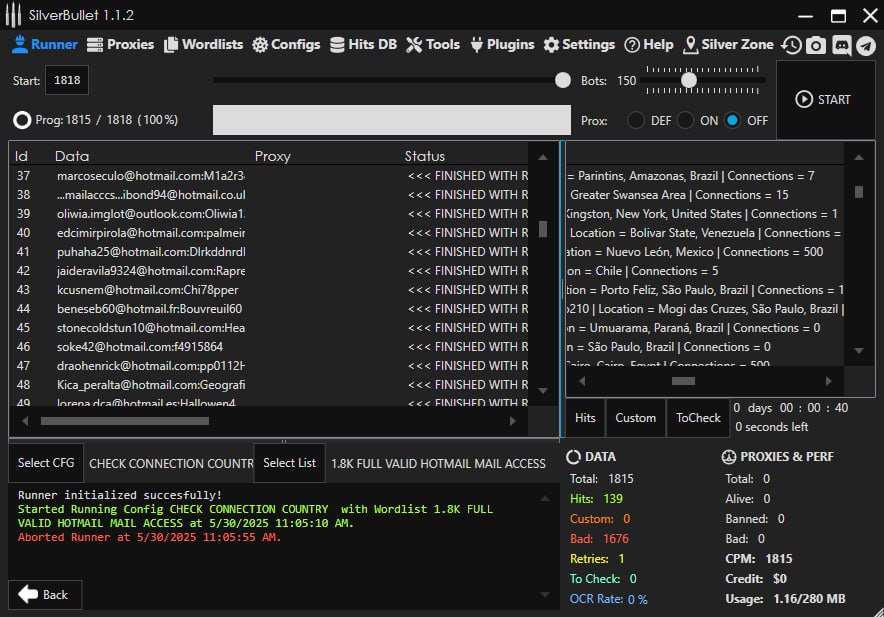
Task: Click the DATA section refresh icon
Action: [573, 457]
